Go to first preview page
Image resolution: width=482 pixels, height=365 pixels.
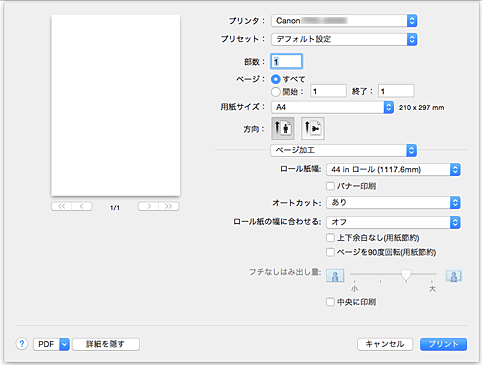[62, 206]
